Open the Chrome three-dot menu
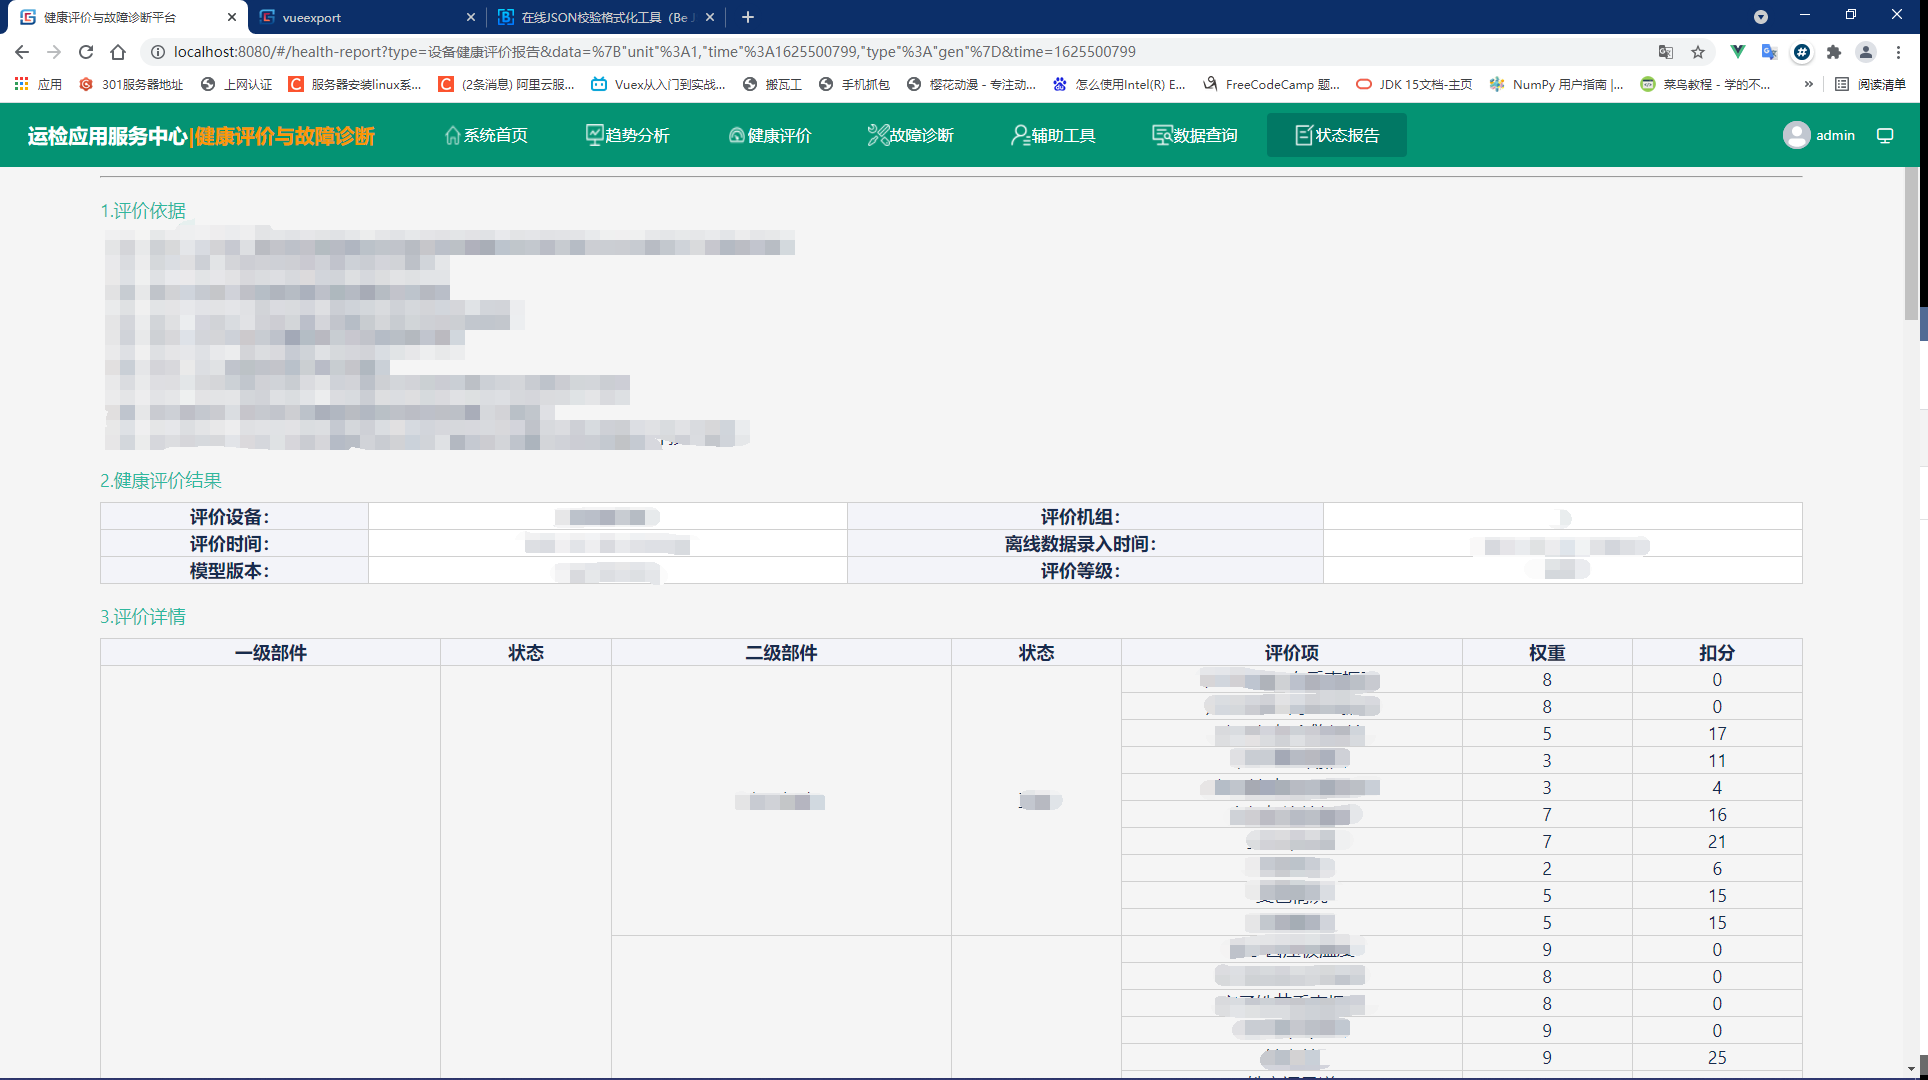The image size is (1928, 1080). [x=1898, y=51]
